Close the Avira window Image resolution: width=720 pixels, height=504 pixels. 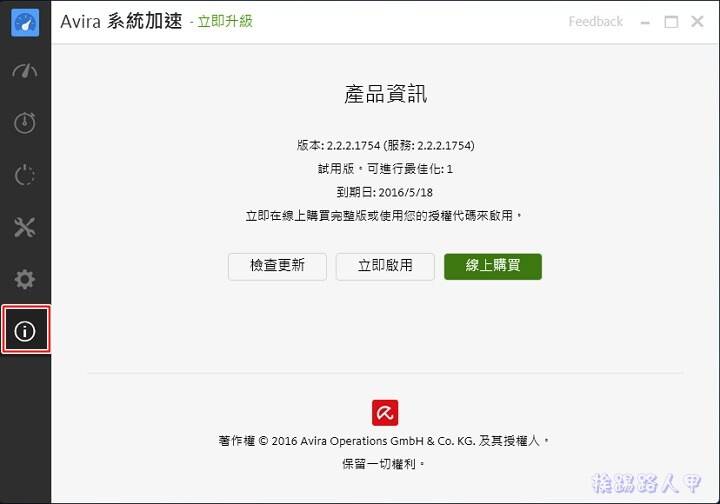(697, 21)
